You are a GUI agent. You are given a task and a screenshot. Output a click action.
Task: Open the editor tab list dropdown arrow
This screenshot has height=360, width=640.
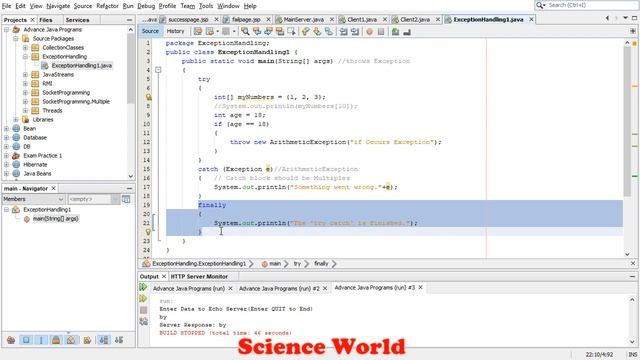[x=625, y=18]
